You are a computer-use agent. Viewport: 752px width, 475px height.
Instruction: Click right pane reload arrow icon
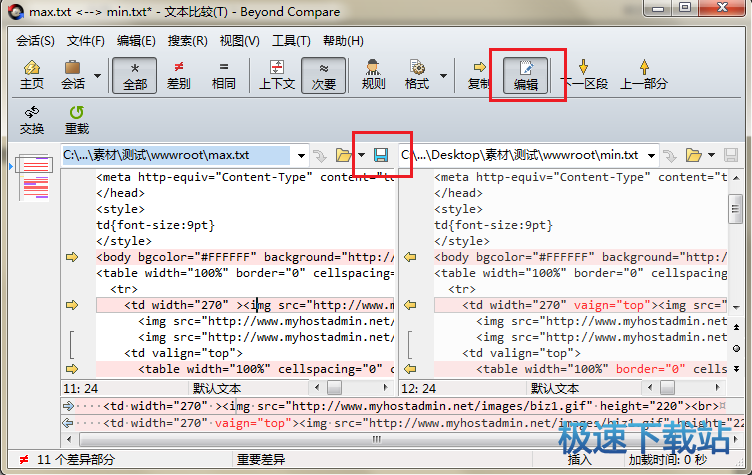(x=670, y=155)
